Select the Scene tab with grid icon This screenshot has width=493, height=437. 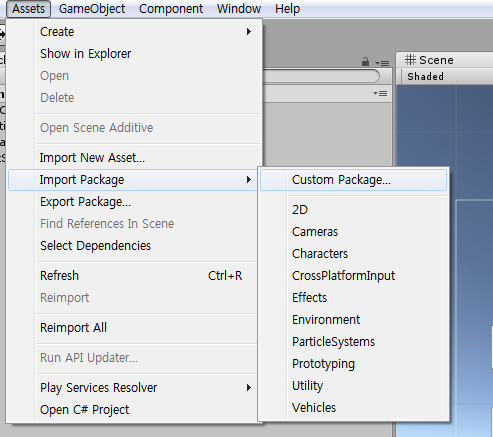click(429, 60)
